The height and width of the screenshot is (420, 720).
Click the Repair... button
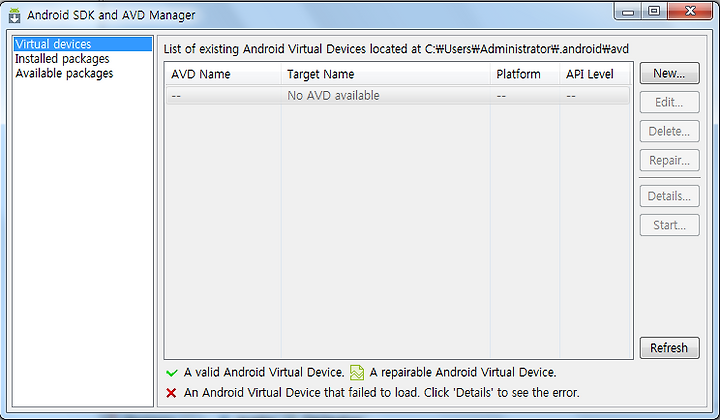pos(669,160)
